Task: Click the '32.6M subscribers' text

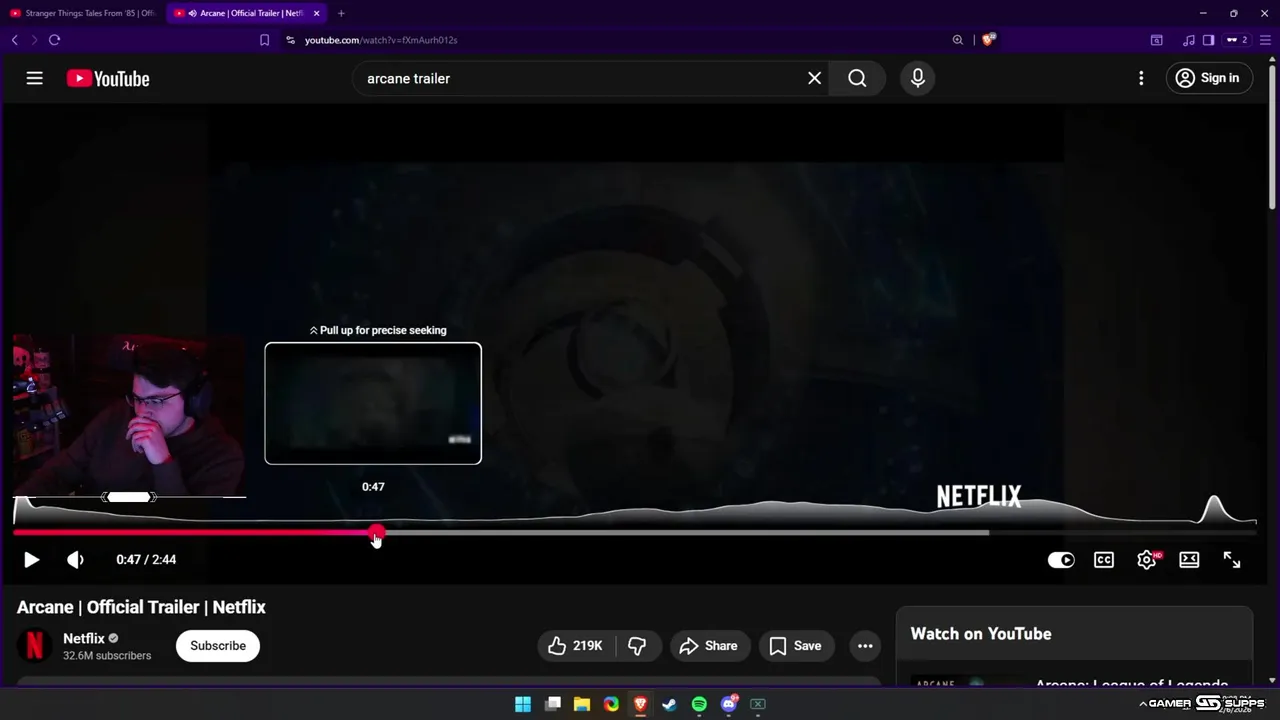Action: pyautogui.click(x=107, y=656)
